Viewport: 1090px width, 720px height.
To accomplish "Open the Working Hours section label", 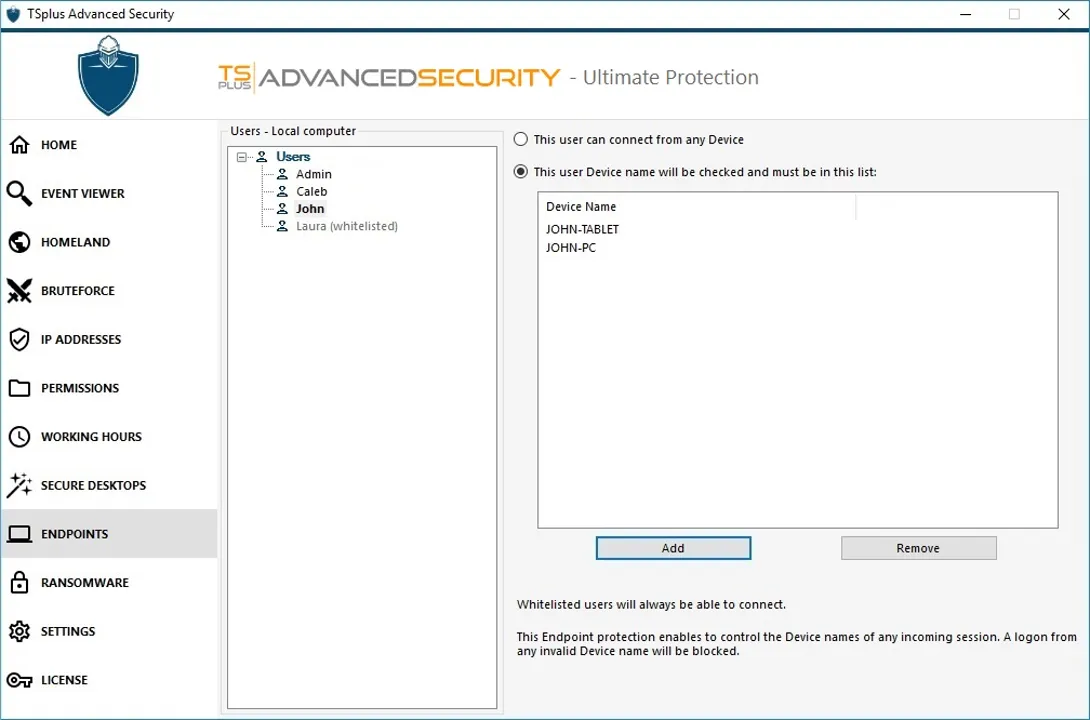I will (x=91, y=436).
